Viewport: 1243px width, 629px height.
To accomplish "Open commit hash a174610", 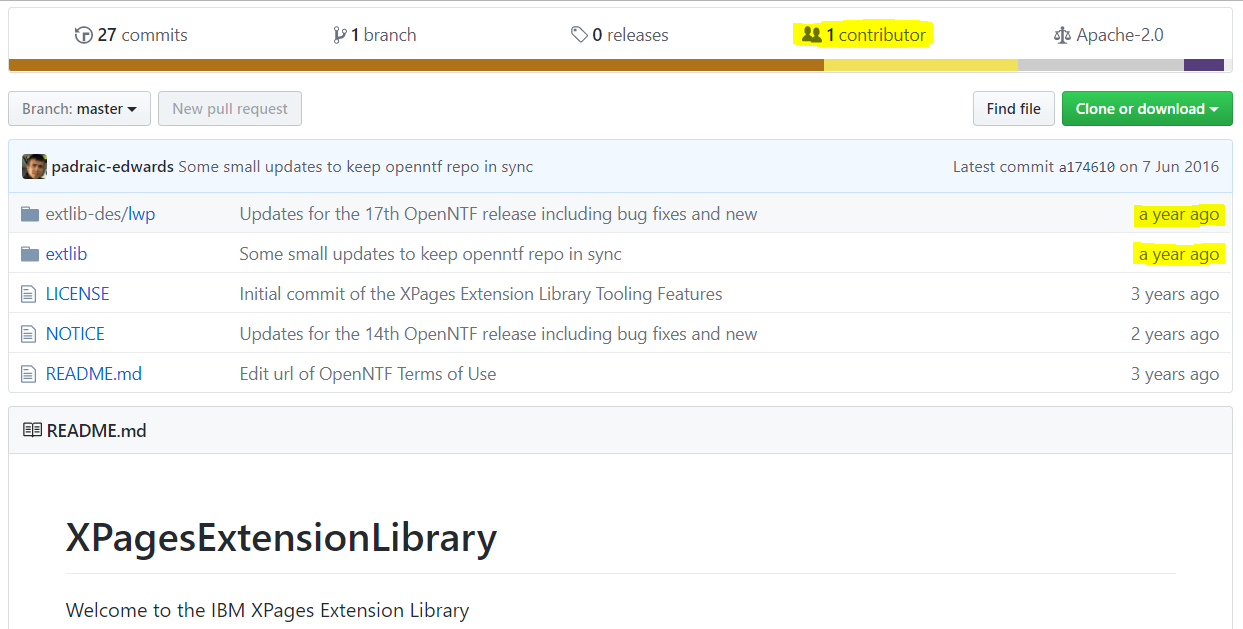I will (x=1087, y=167).
